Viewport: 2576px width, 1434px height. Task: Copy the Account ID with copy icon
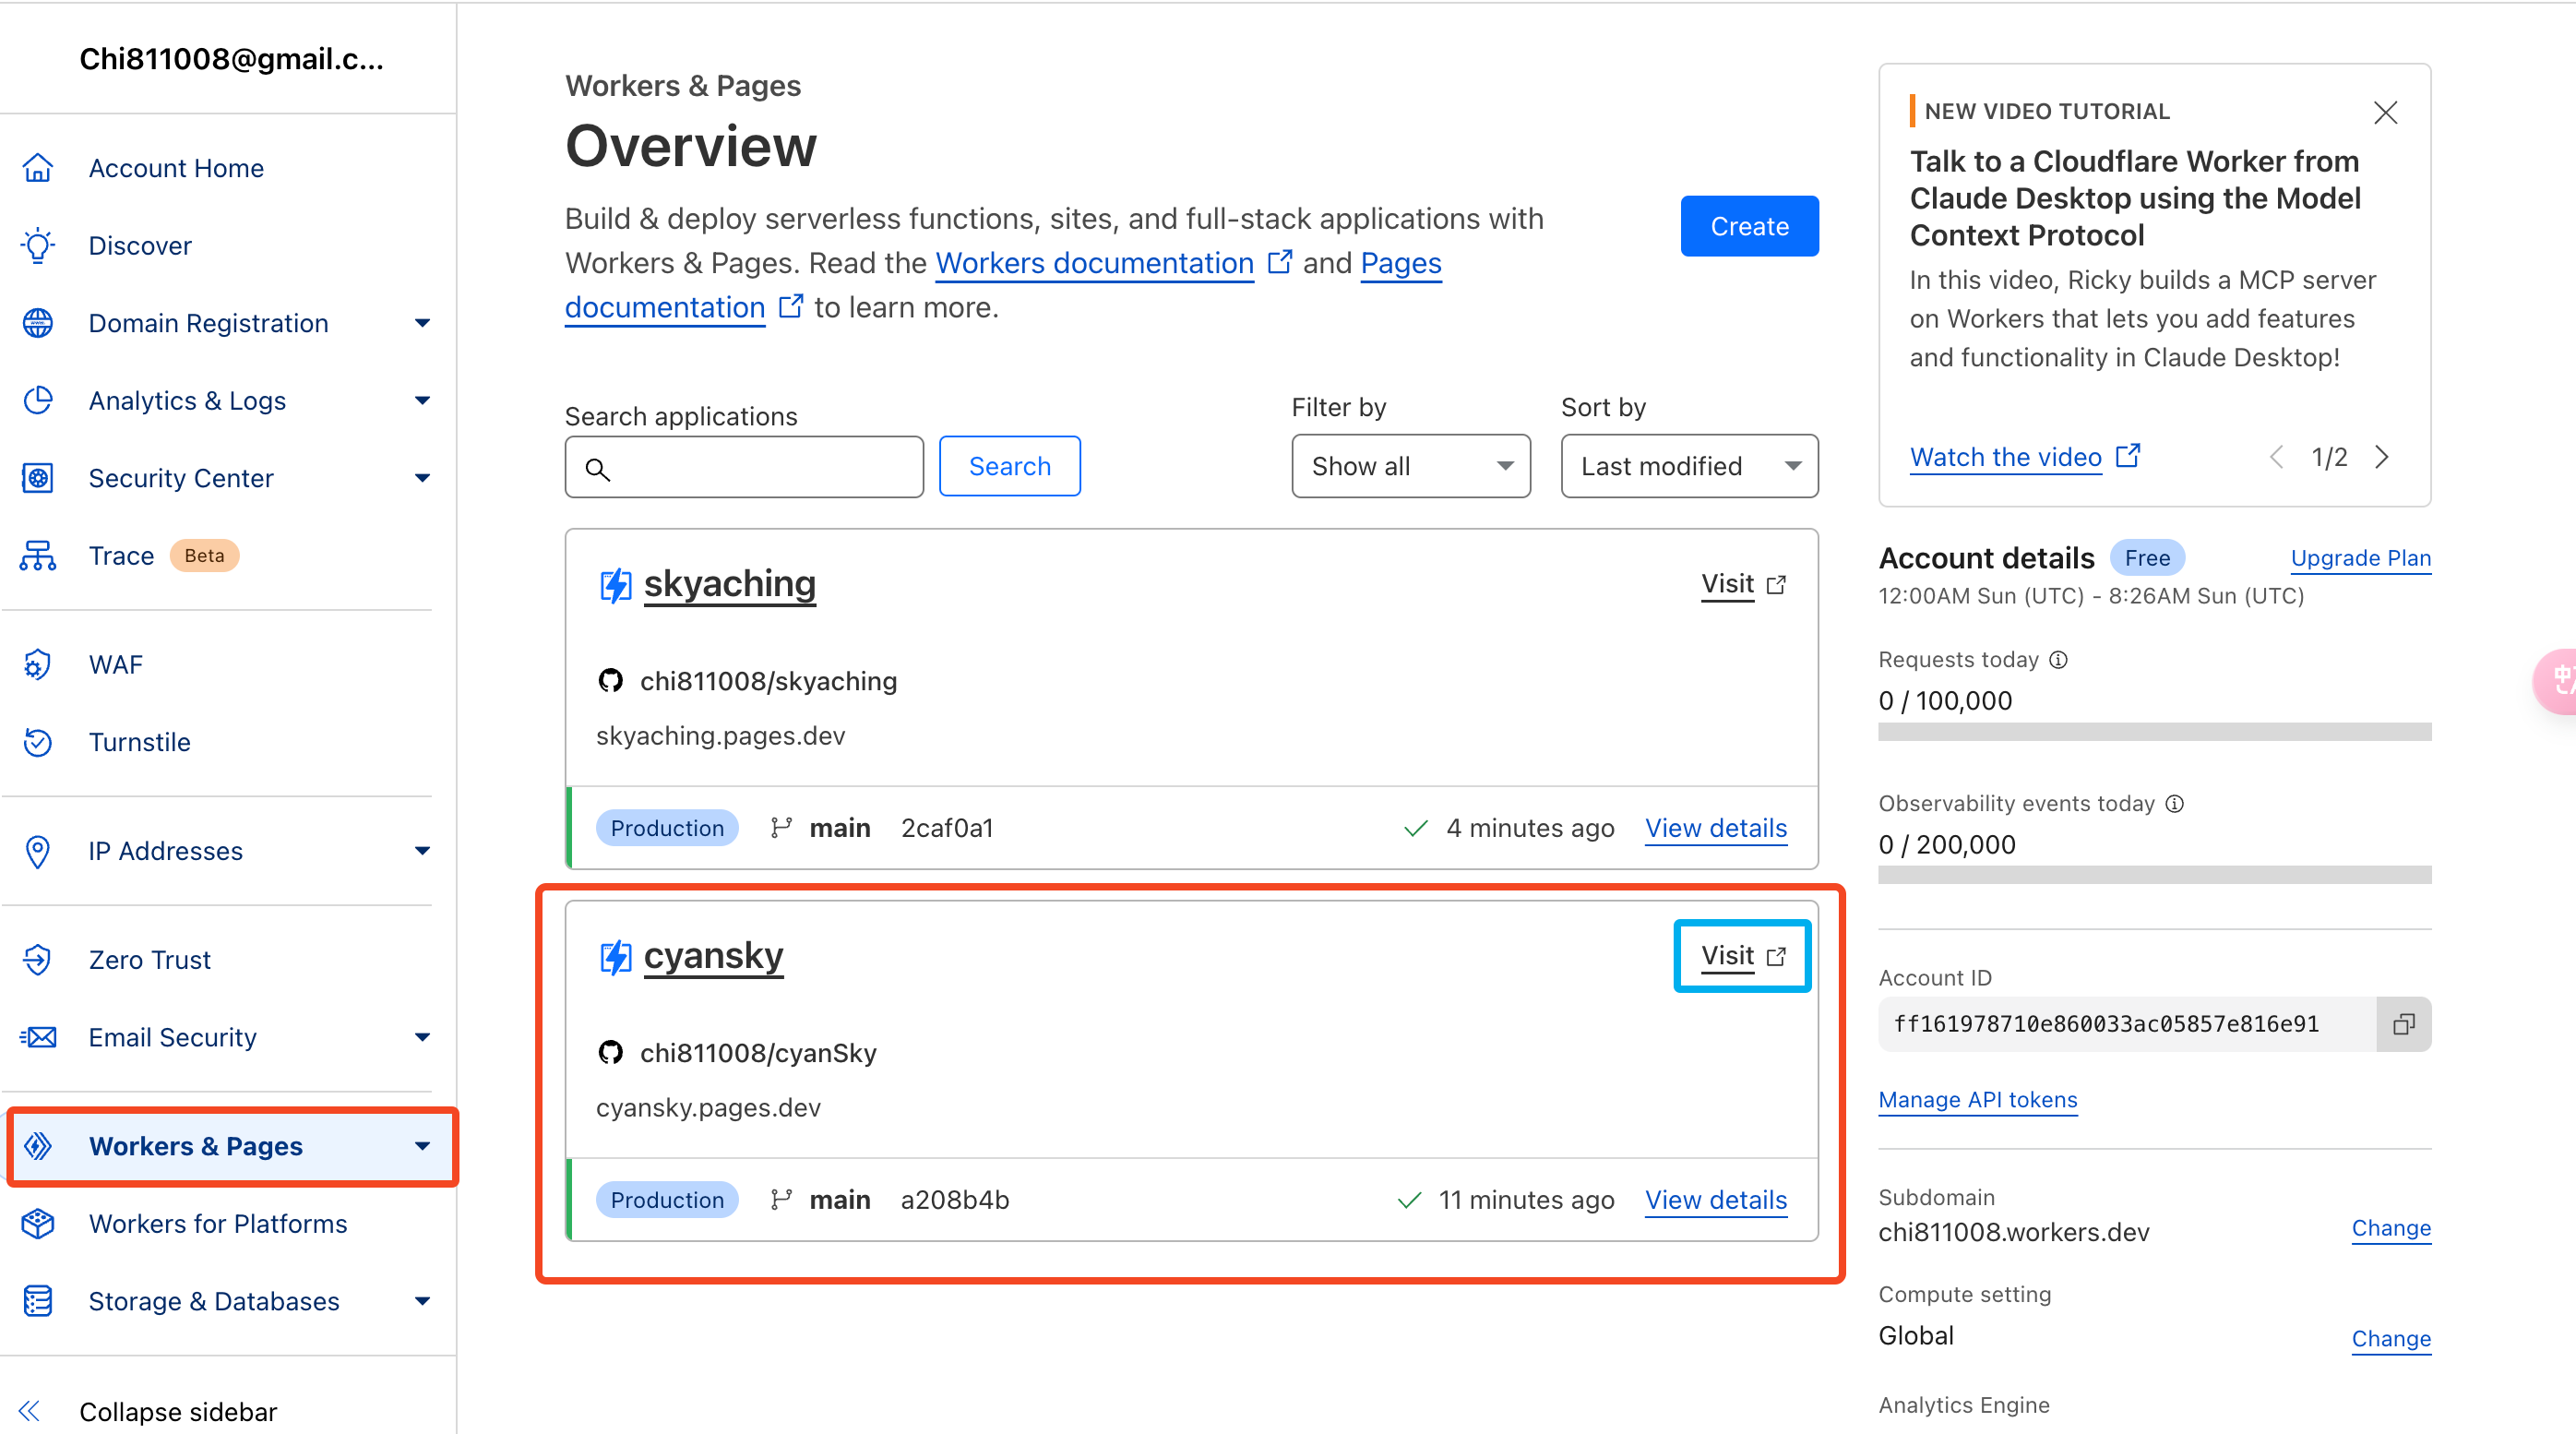2404,1024
